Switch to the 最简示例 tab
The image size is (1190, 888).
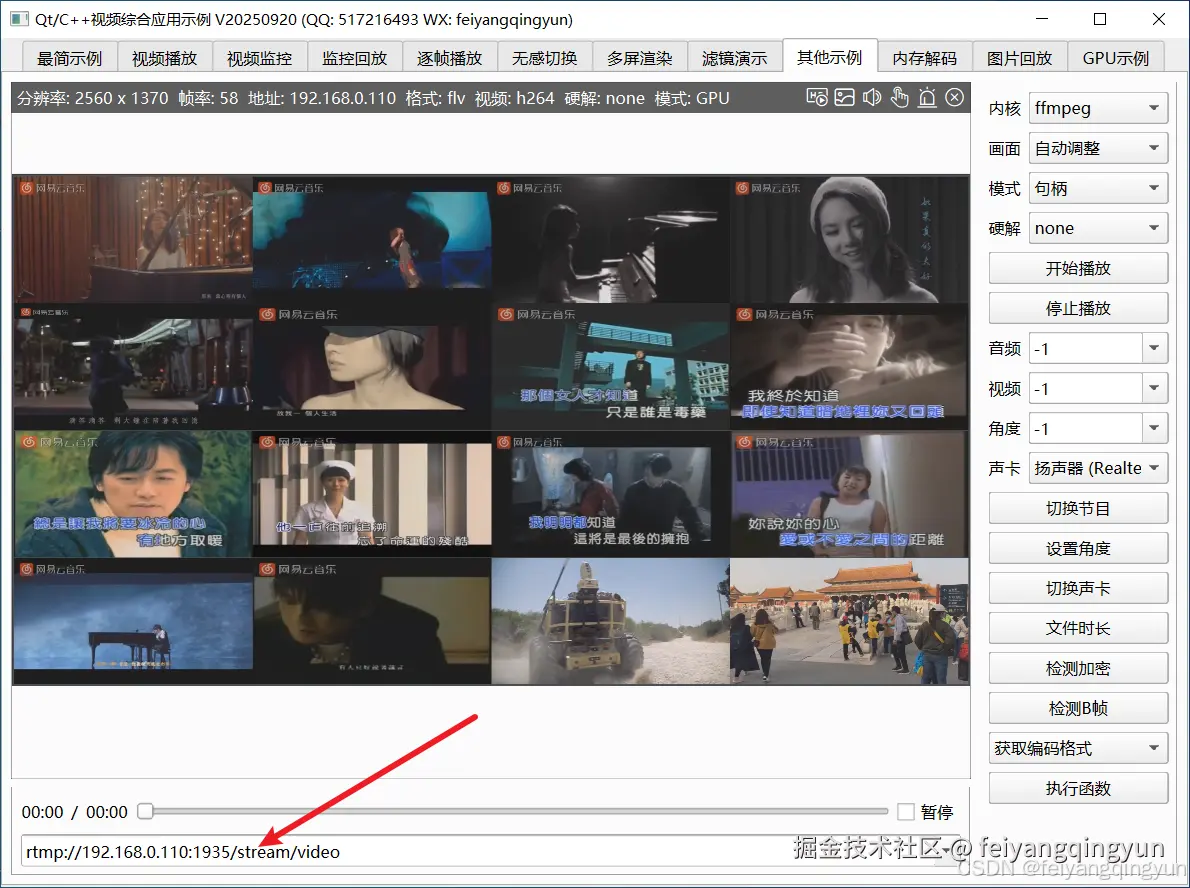coord(69,58)
